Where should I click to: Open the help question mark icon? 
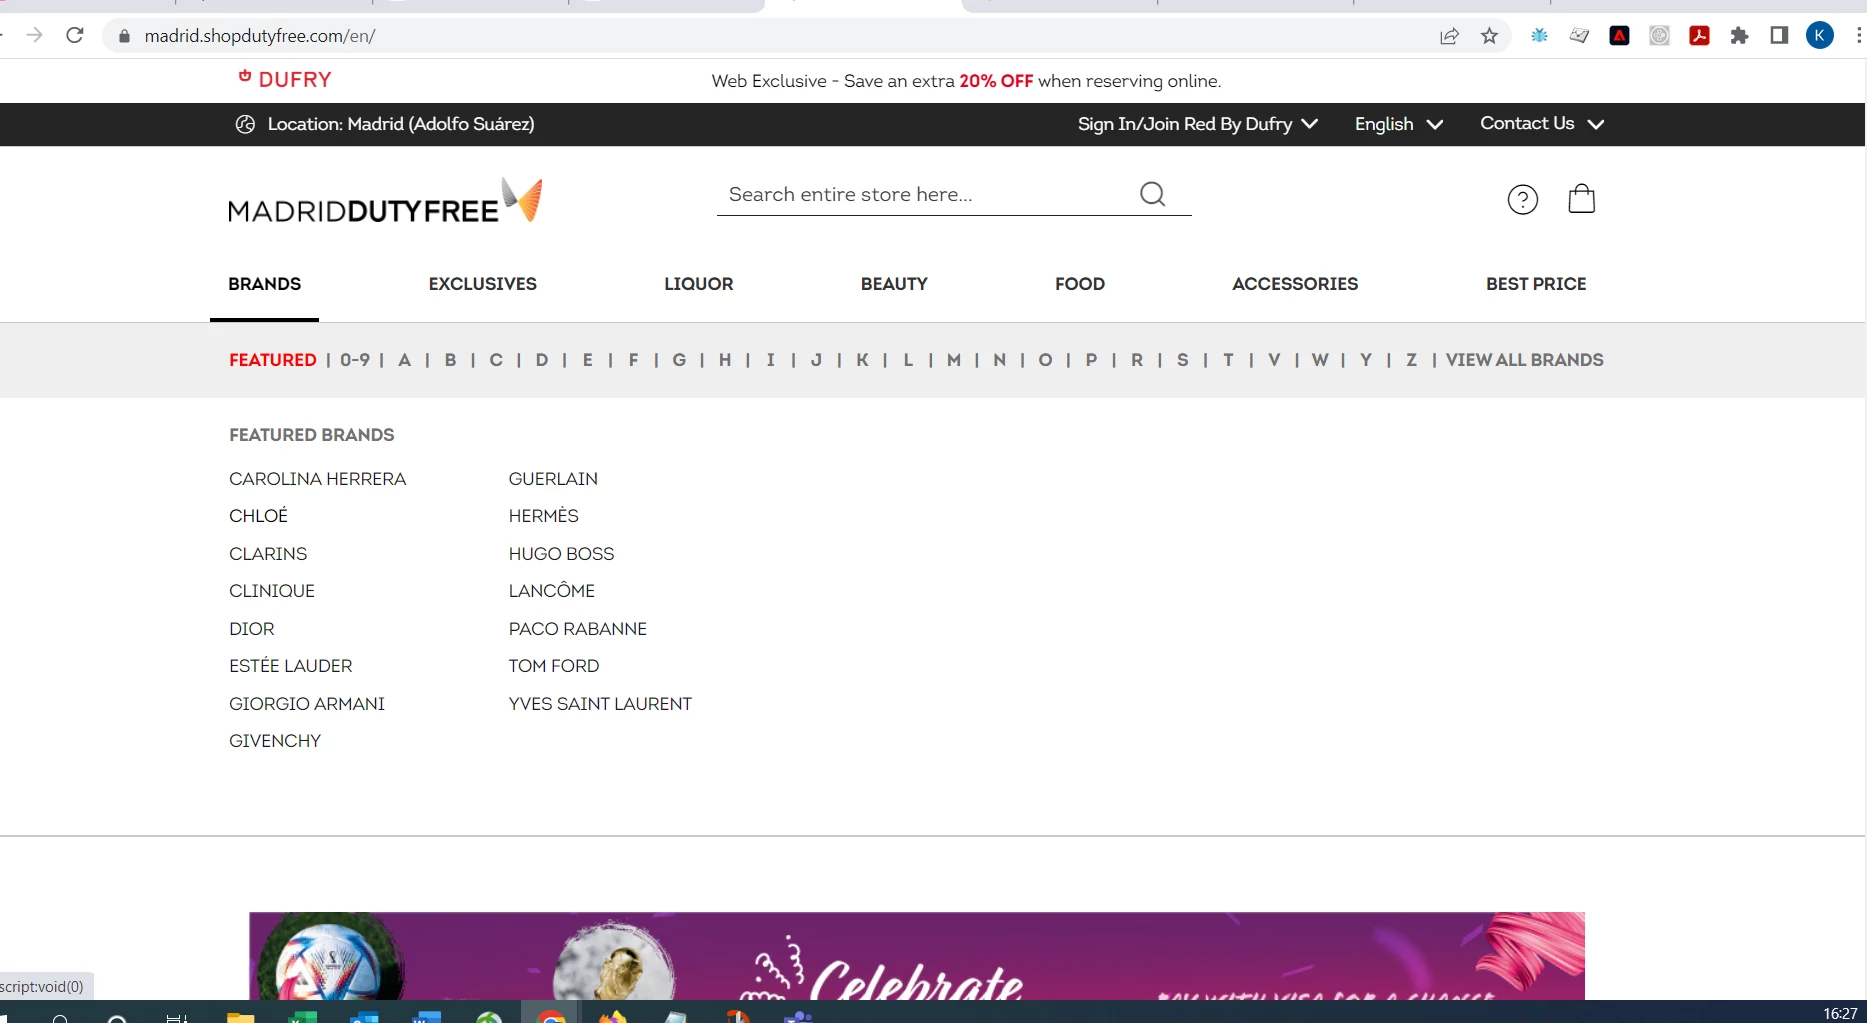(1522, 200)
